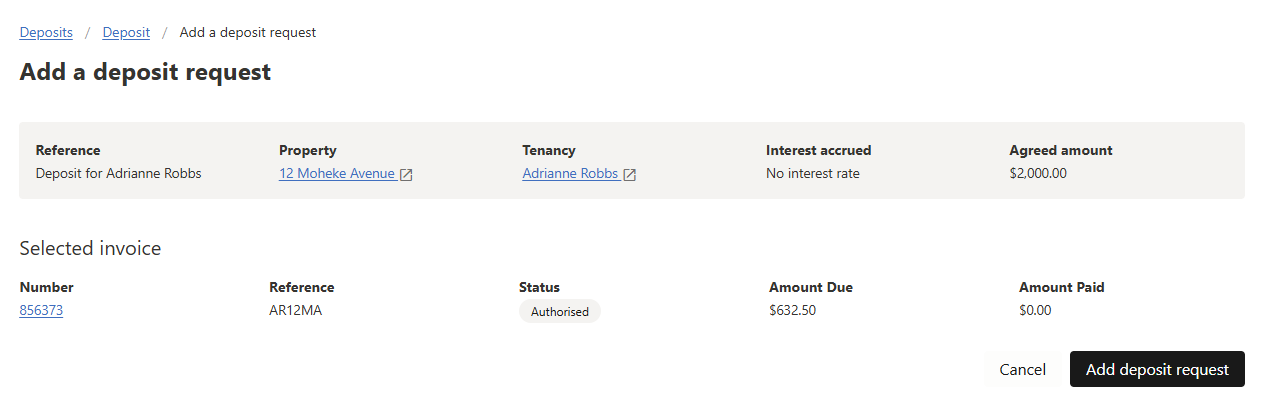Go to Deposits breadcrumb link
The width and height of the screenshot is (1266, 412).
click(x=46, y=33)
